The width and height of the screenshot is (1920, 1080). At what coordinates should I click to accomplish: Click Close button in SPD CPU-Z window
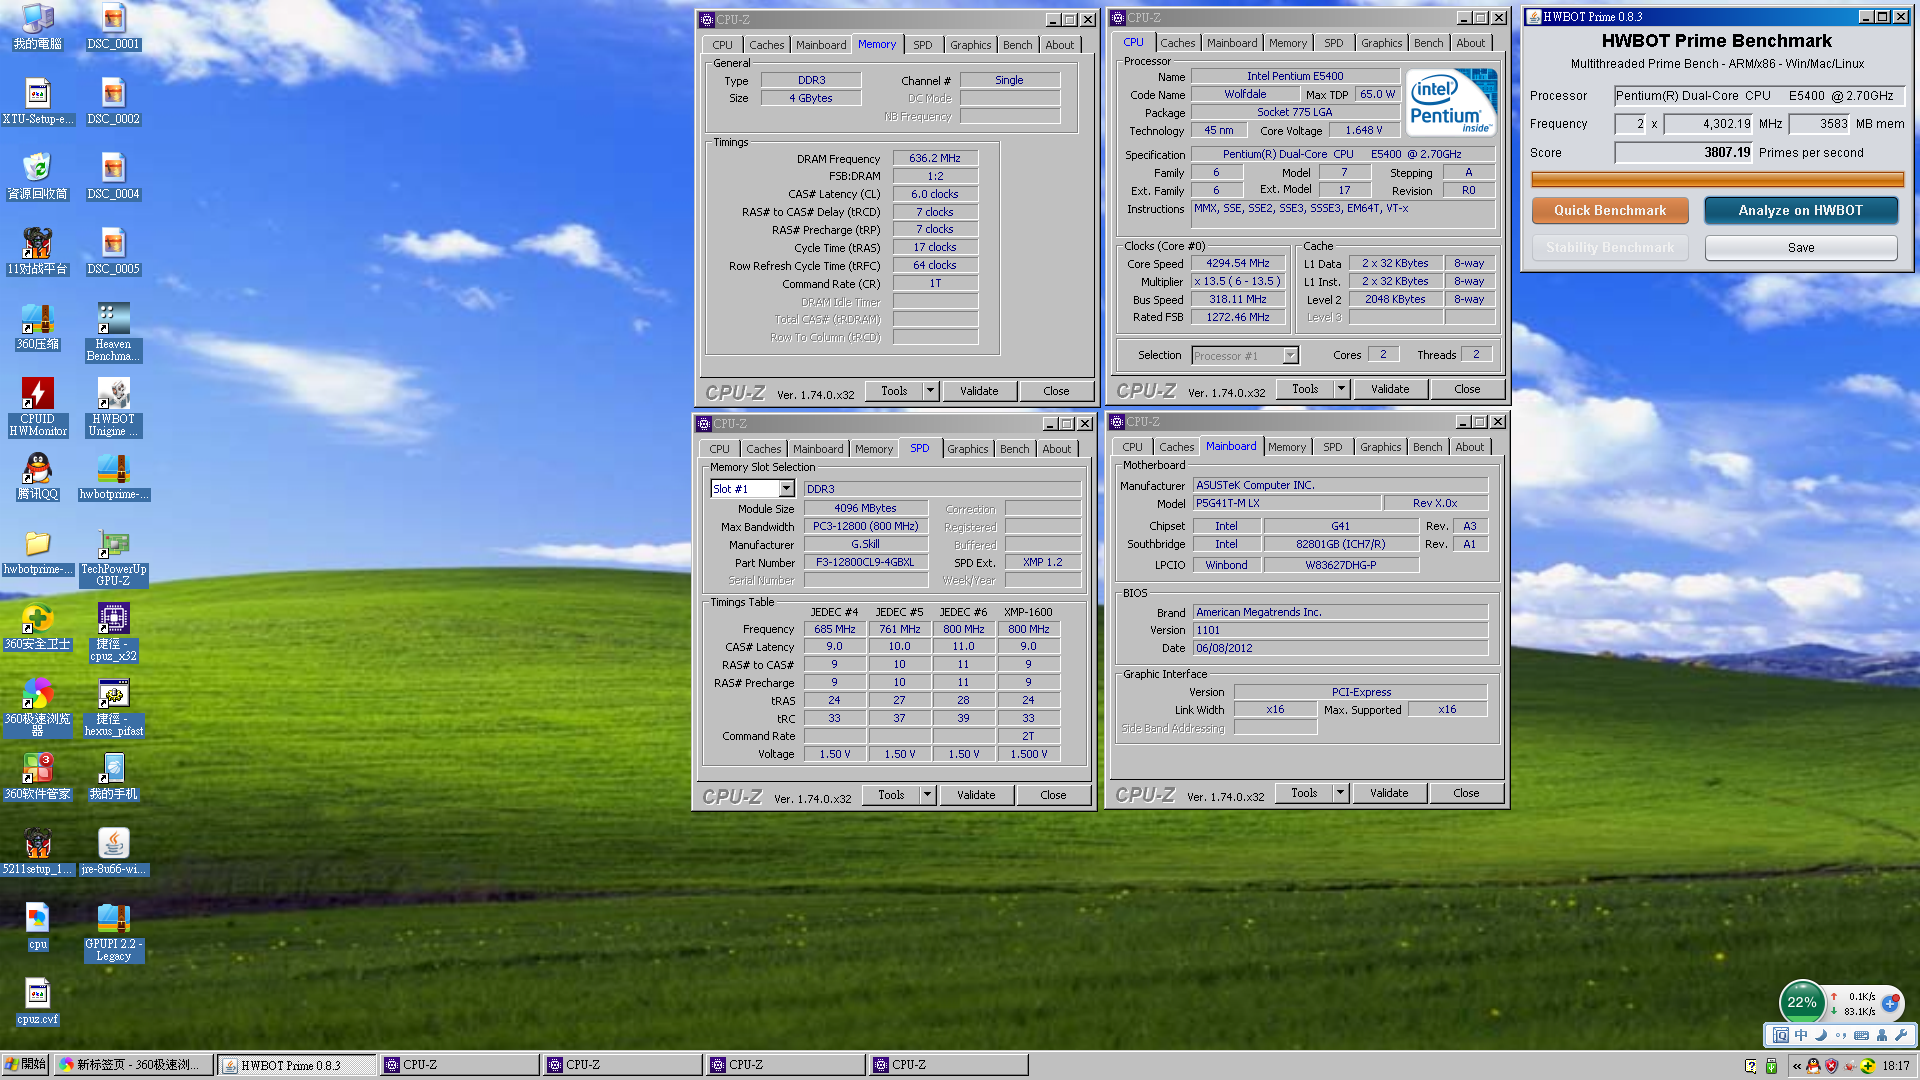click(x=1053, y=795)
